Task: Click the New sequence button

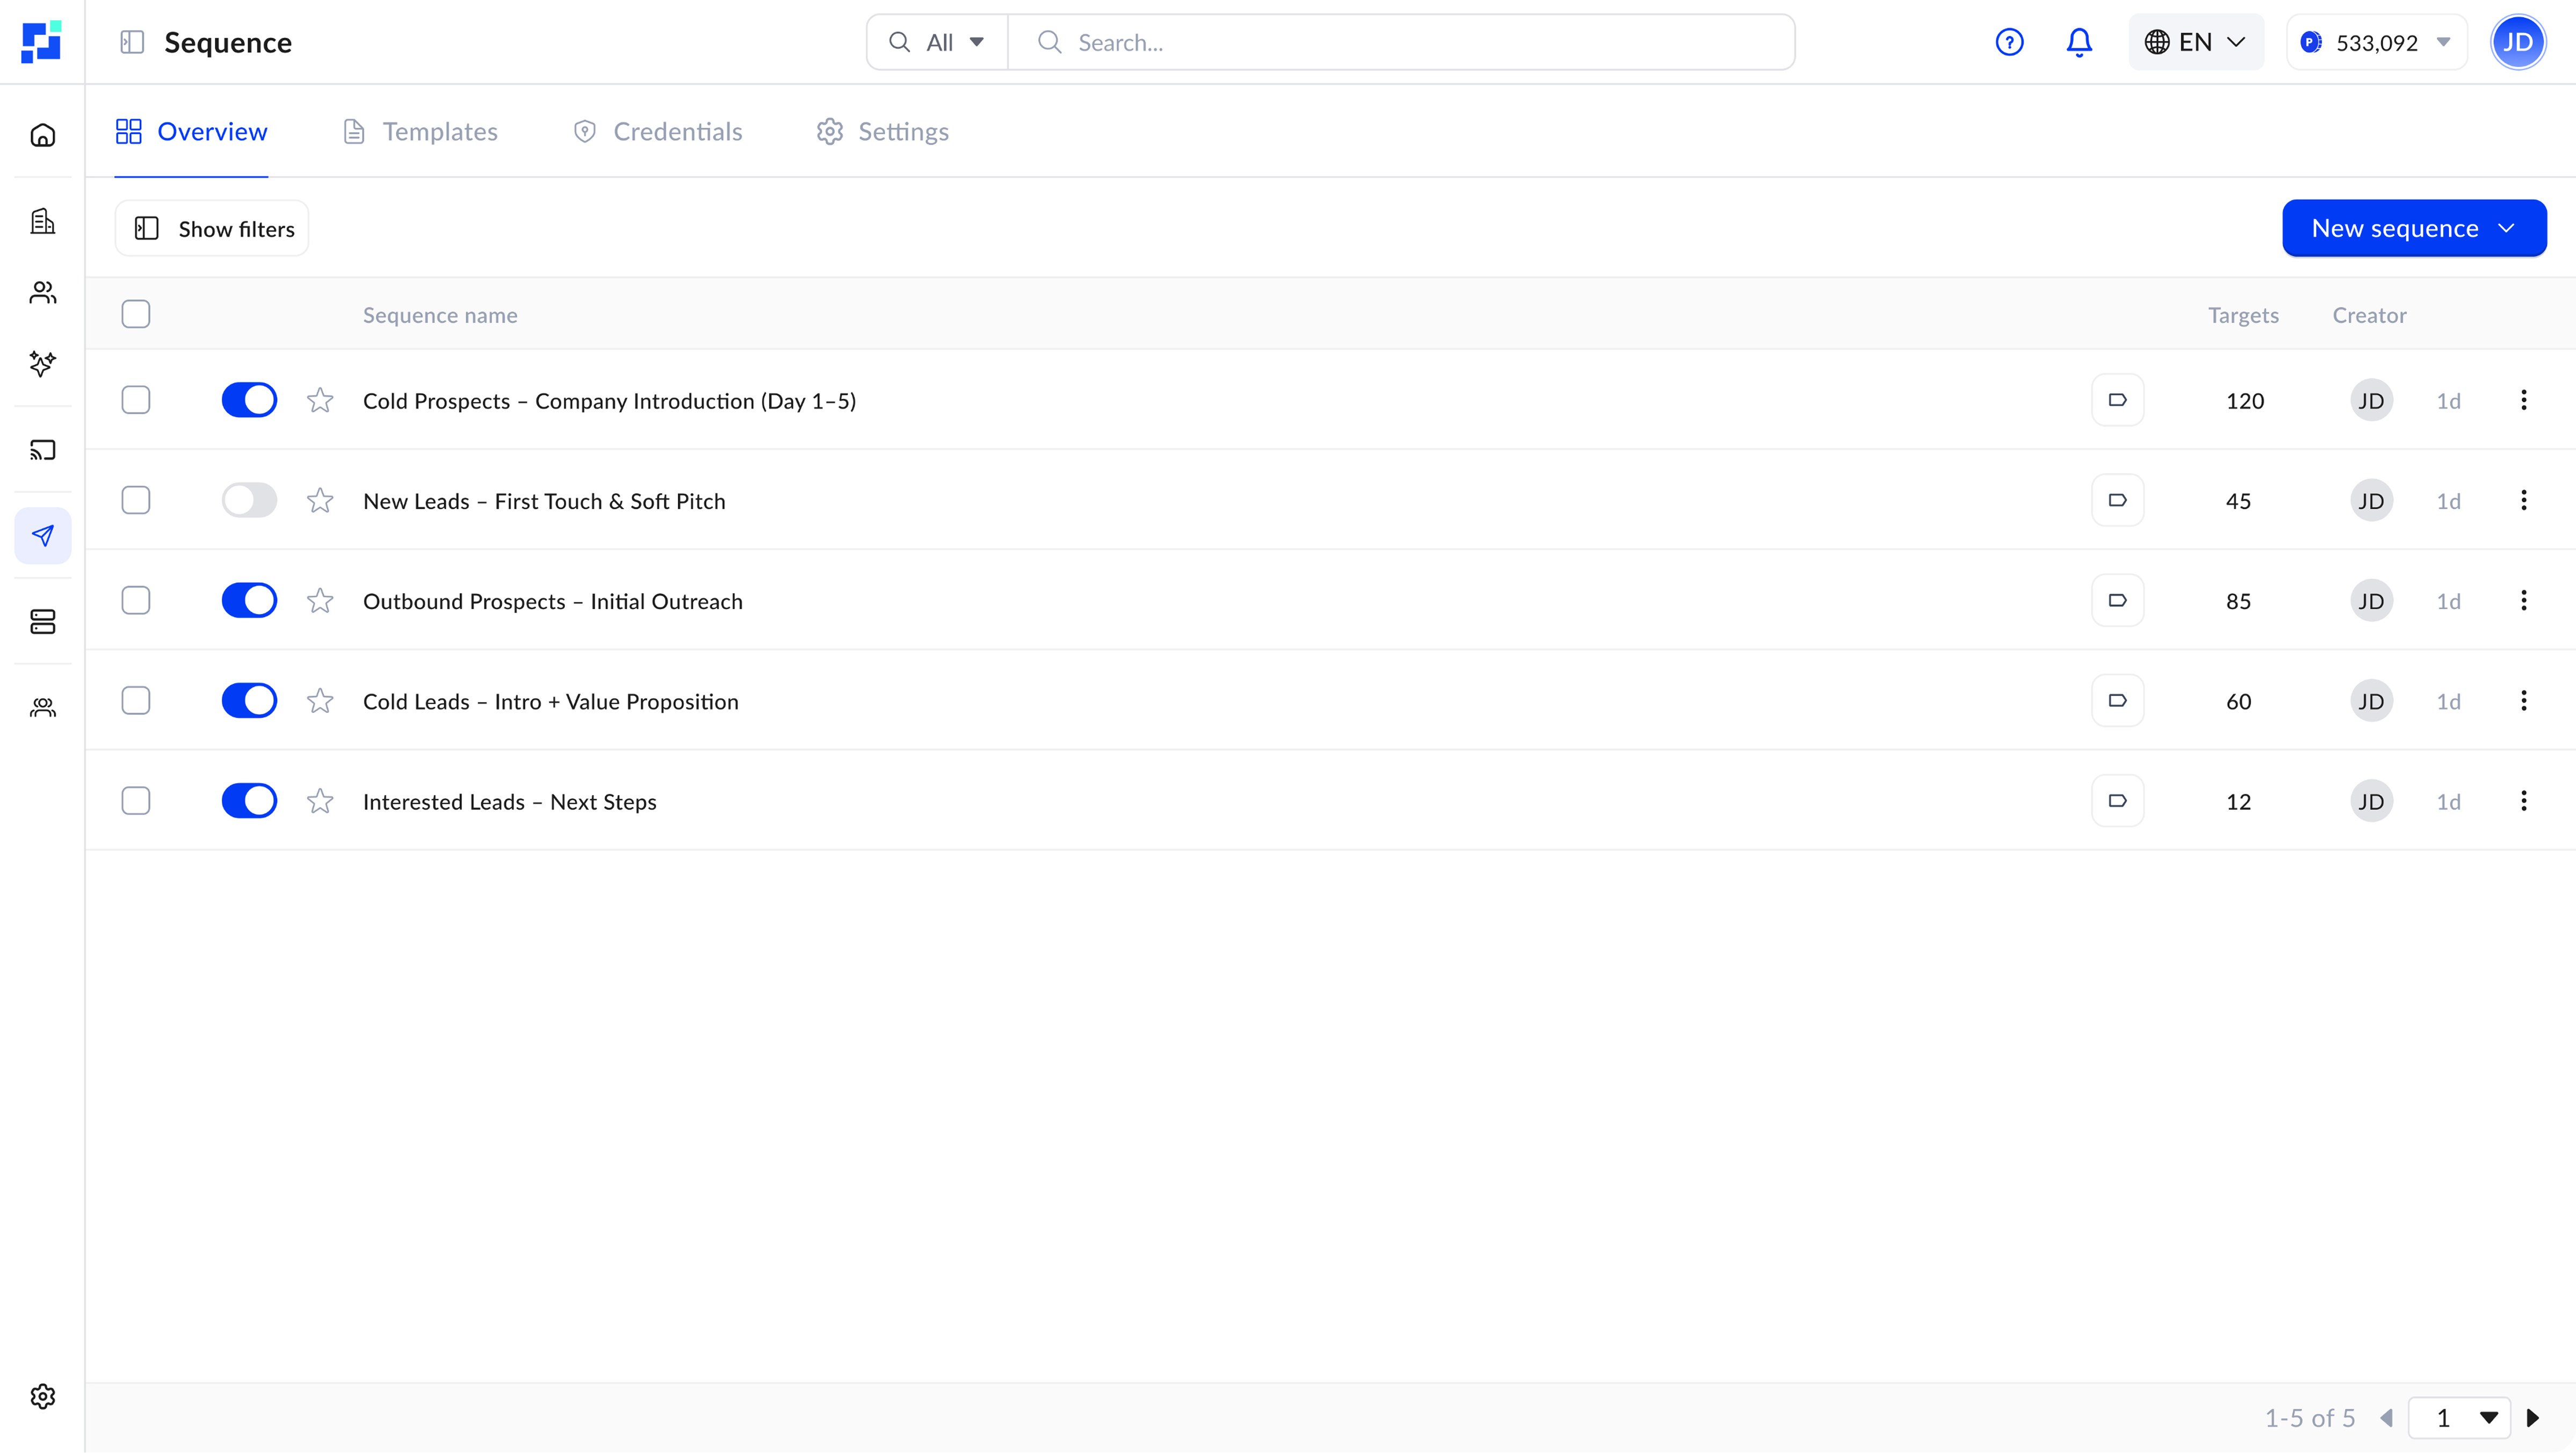Action: (x=2413, y=228)
